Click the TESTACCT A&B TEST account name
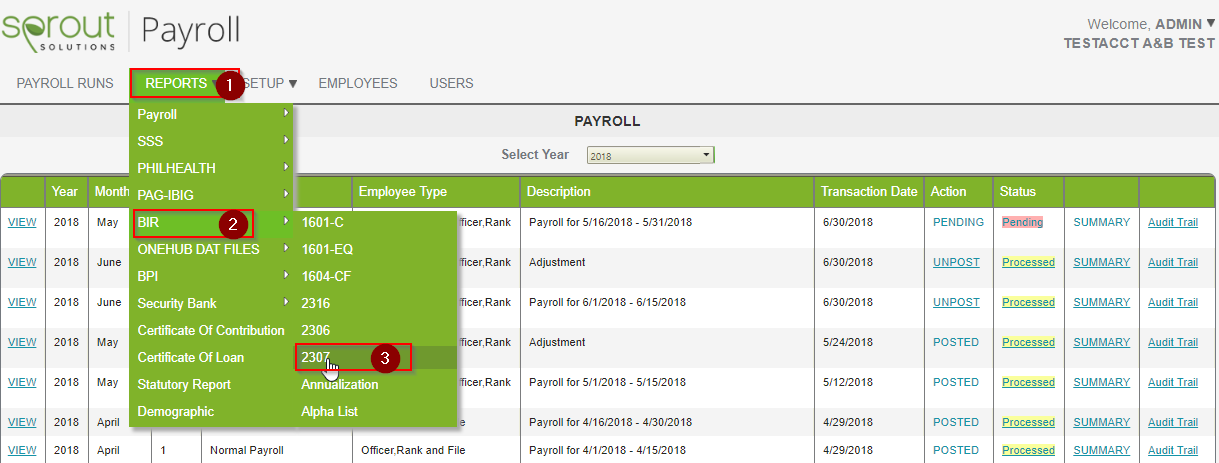1219x463 pixels. 1139,44
